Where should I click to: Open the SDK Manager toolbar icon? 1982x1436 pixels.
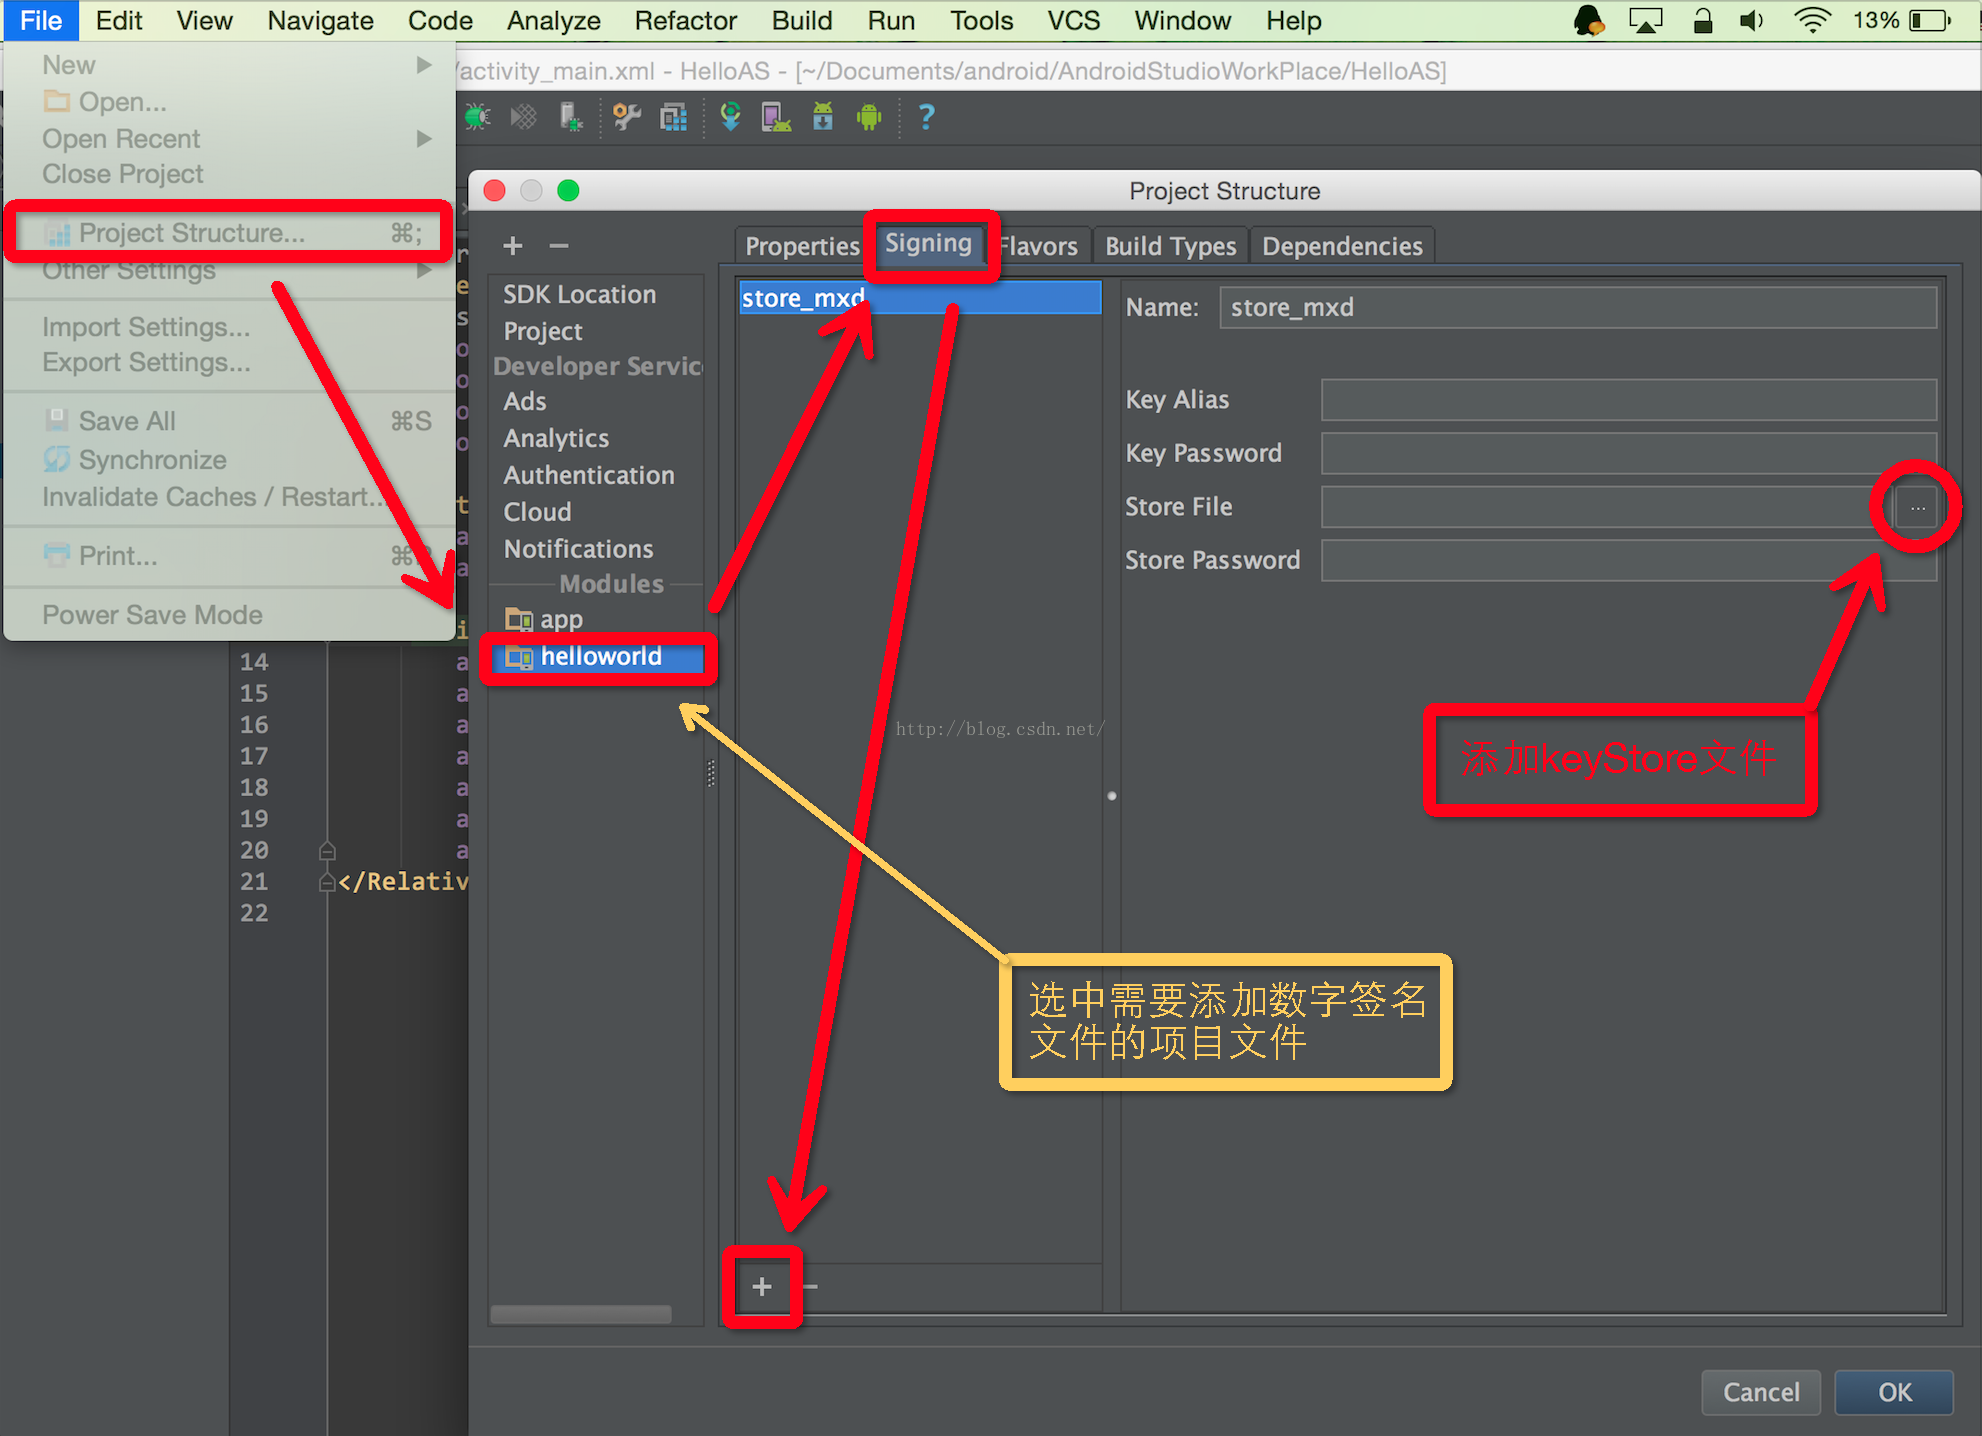823,117
